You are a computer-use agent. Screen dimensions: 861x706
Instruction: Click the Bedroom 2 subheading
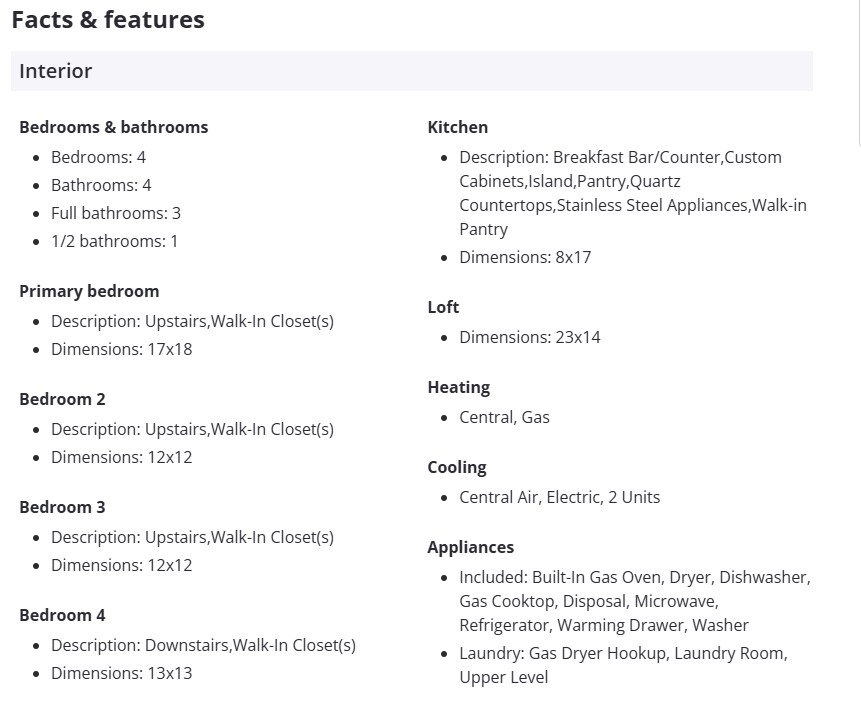(62, 399)
